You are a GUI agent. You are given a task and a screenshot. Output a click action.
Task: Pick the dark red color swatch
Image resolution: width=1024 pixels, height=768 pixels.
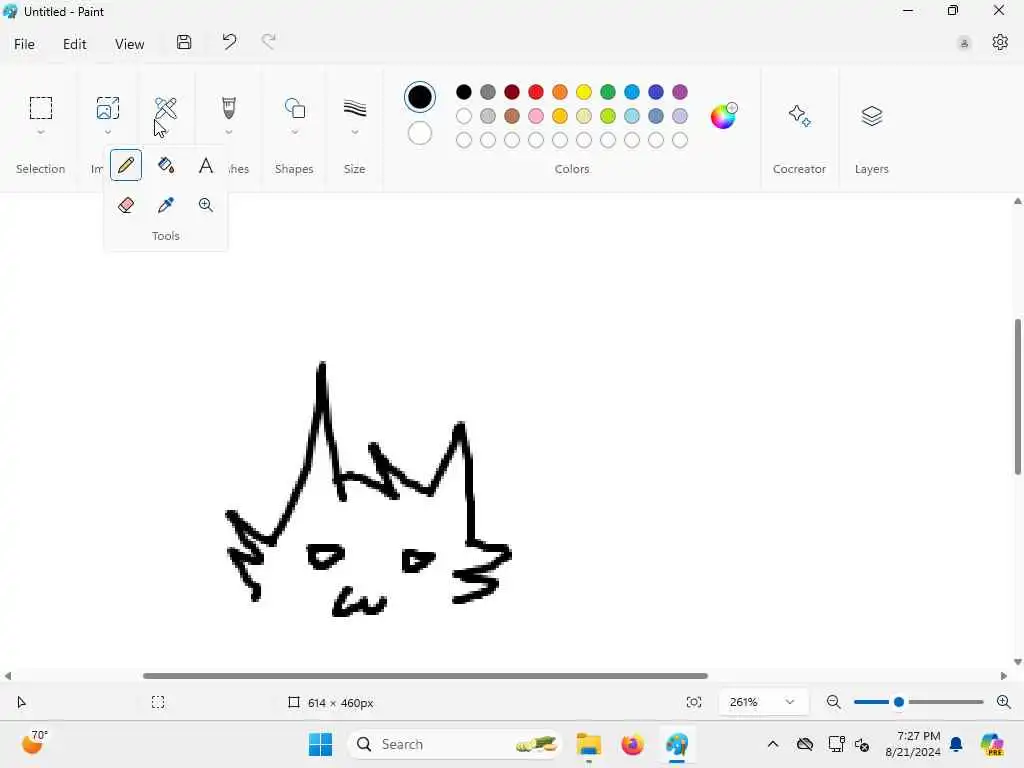[x=512, y=92]
